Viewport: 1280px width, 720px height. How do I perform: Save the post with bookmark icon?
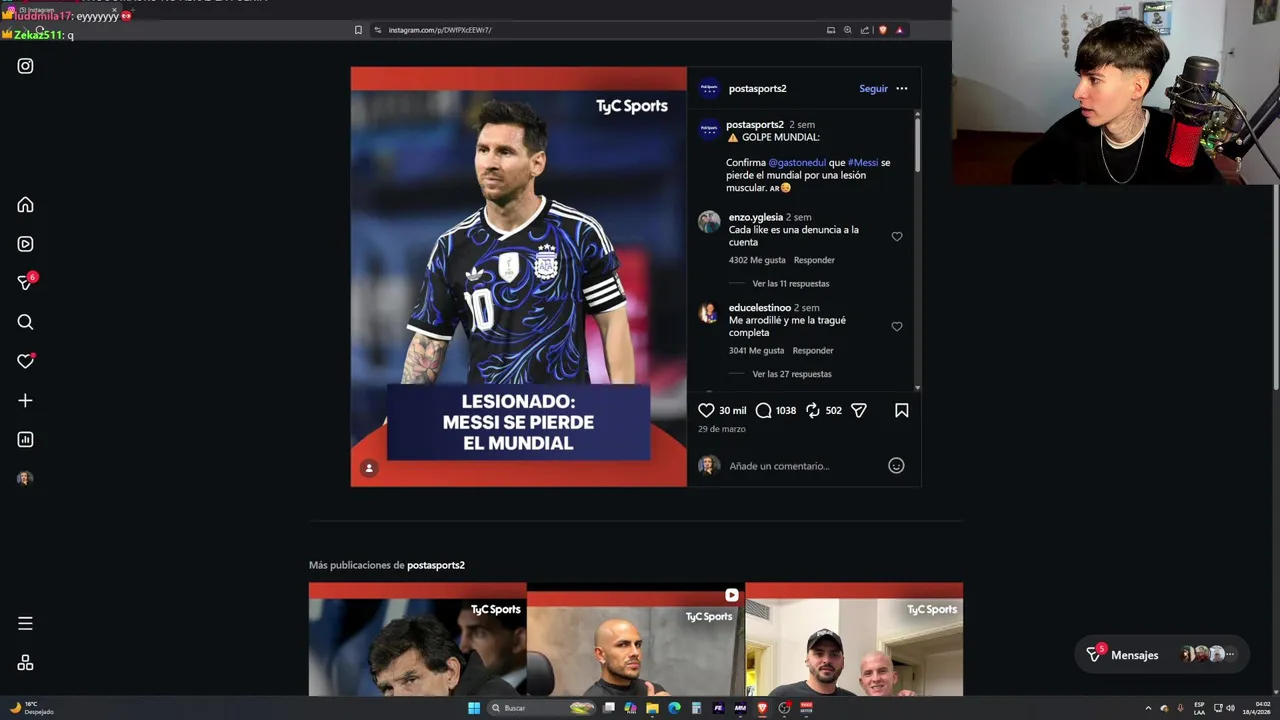pyautogui.click(x=901, y=410)
